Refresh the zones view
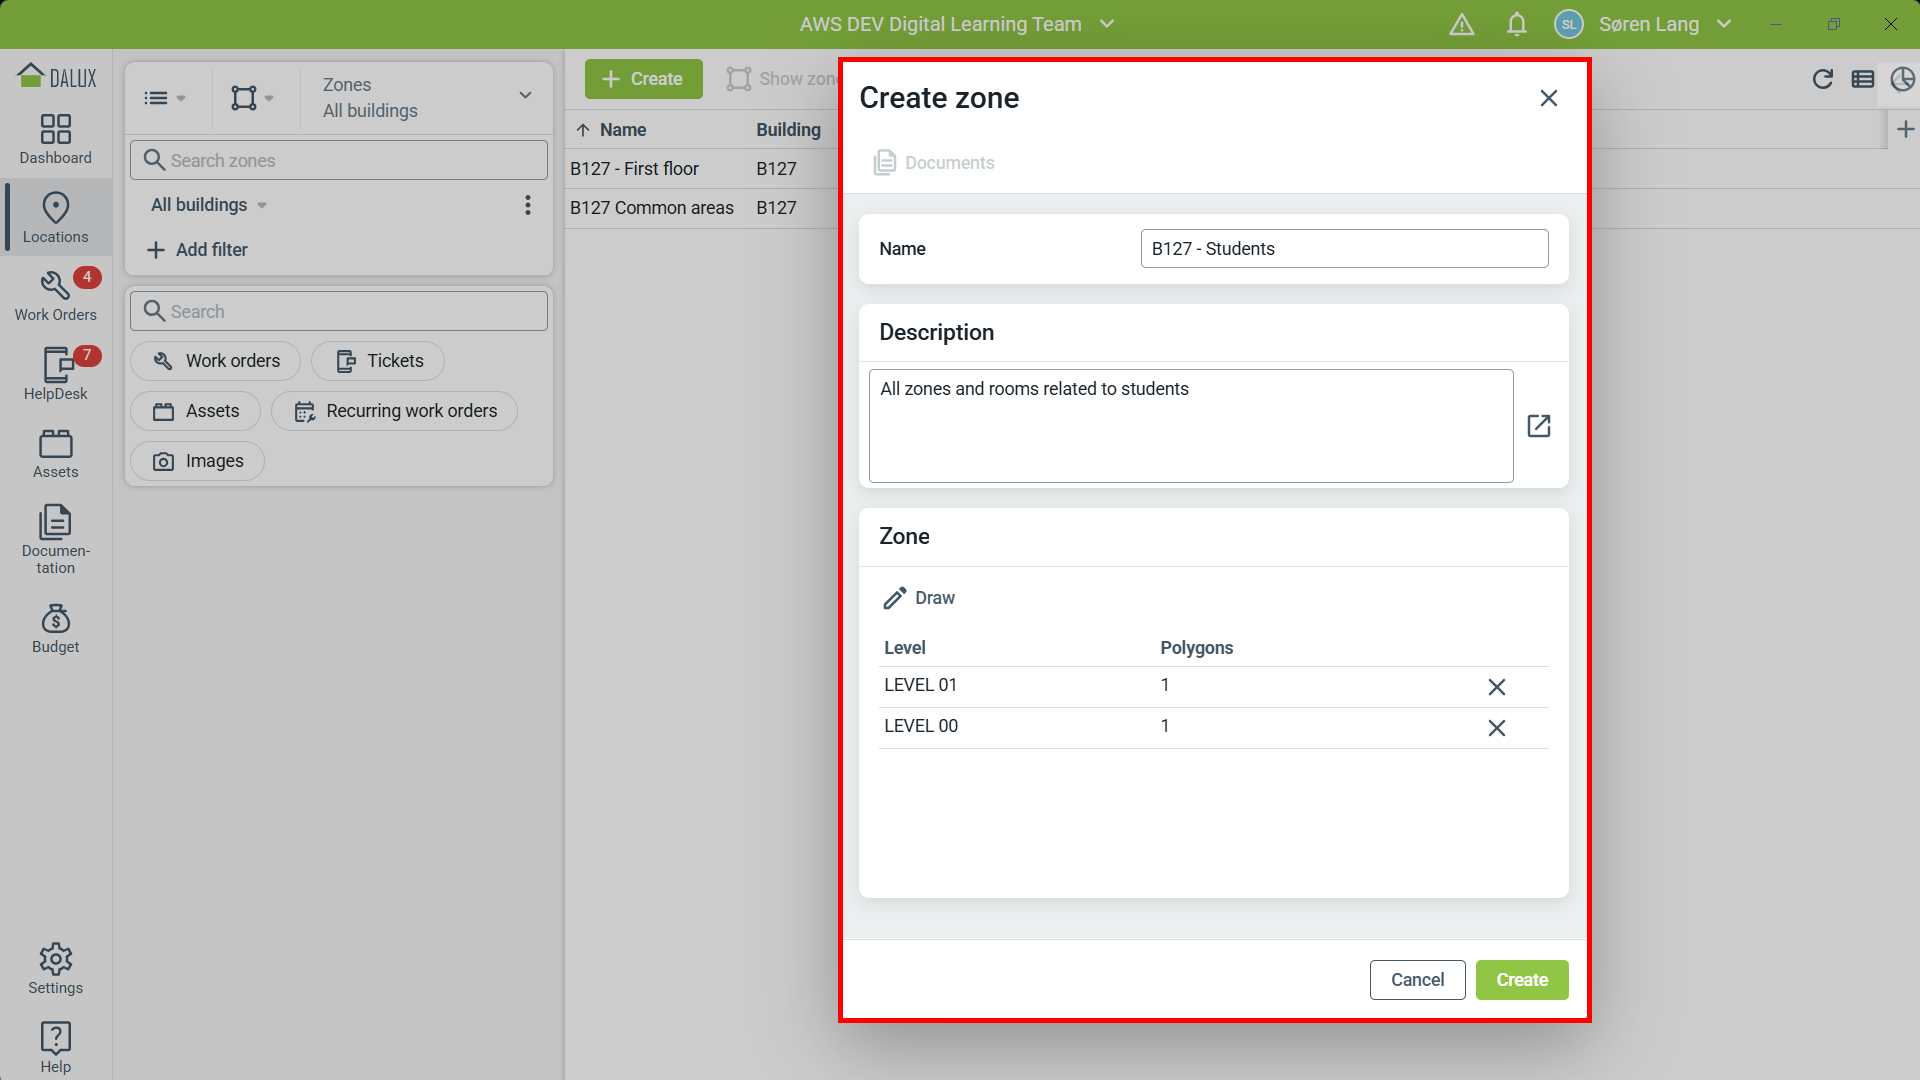This screenshot has height=1080, width=1920. pyautogui.click(x=1823, y=79)
